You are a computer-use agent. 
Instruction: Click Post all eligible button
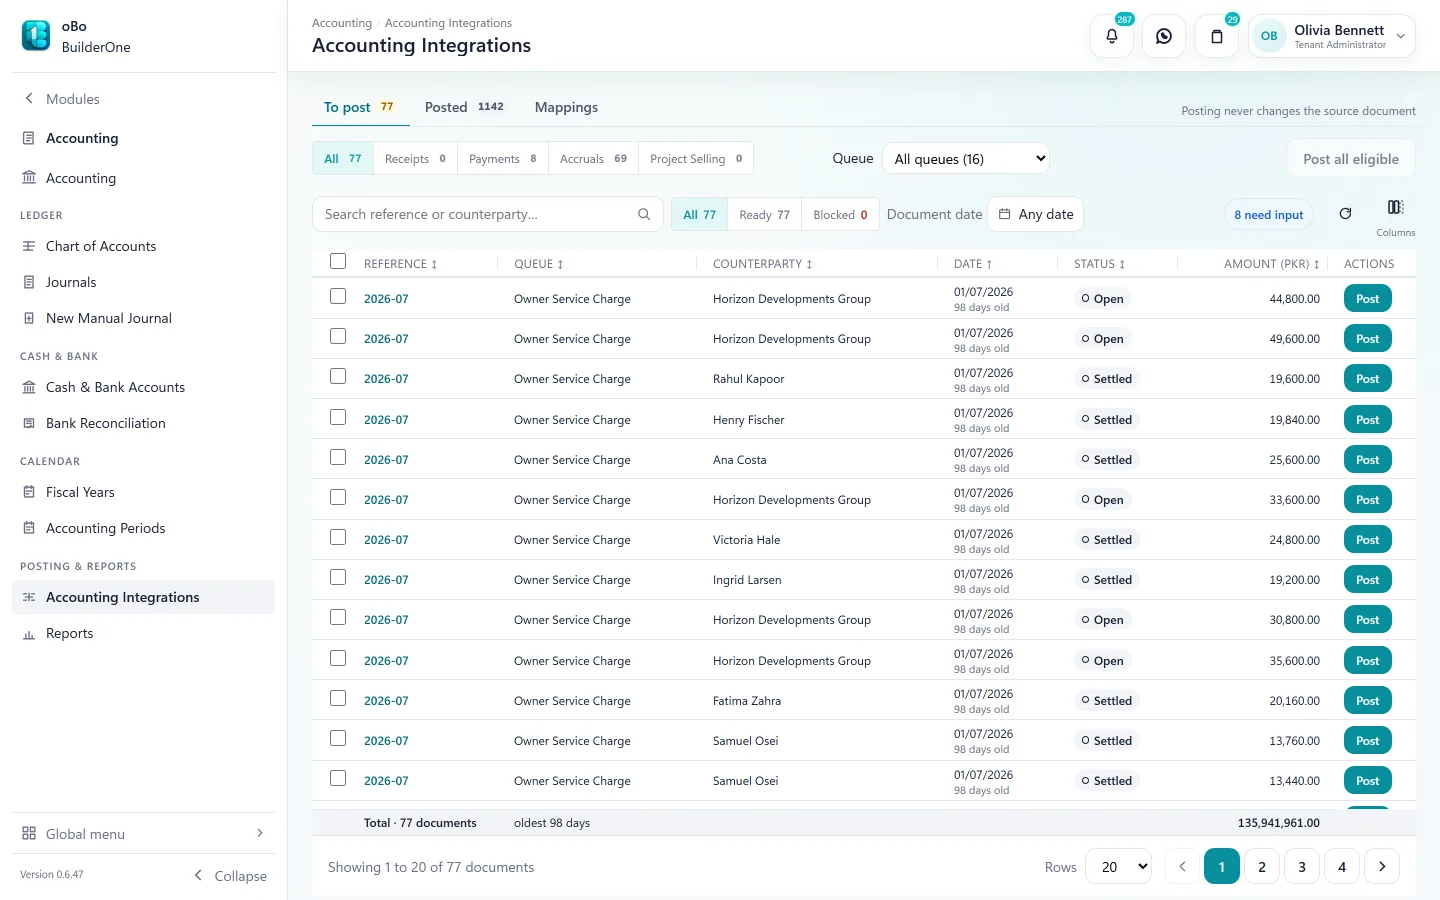coord(1351,158)
